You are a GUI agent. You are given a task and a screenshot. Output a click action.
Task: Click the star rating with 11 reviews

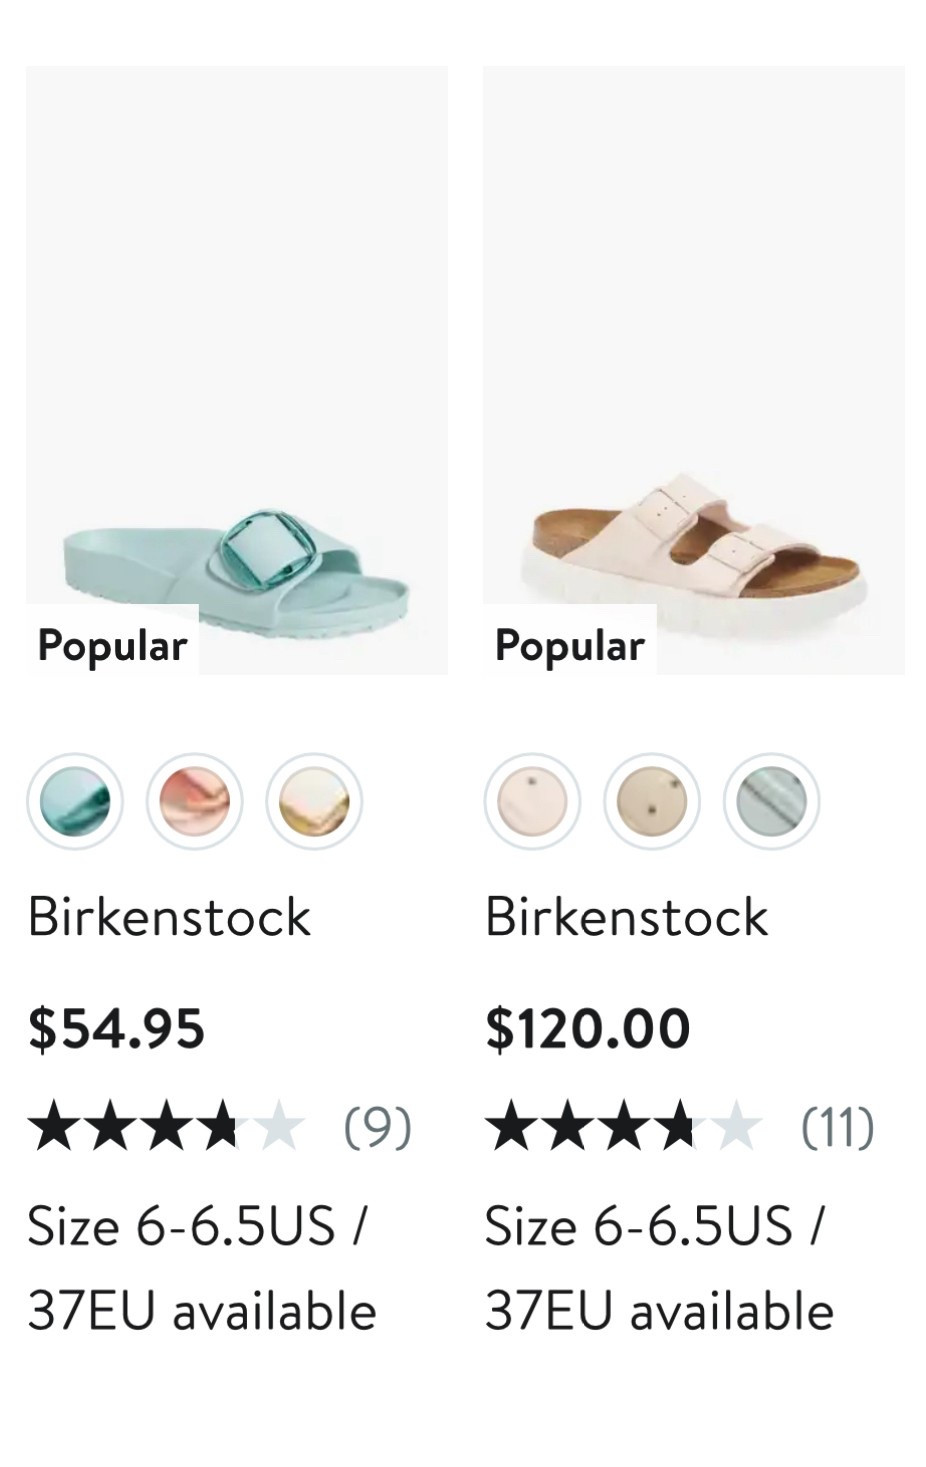pyautogui.click(x=623, y=1126)
